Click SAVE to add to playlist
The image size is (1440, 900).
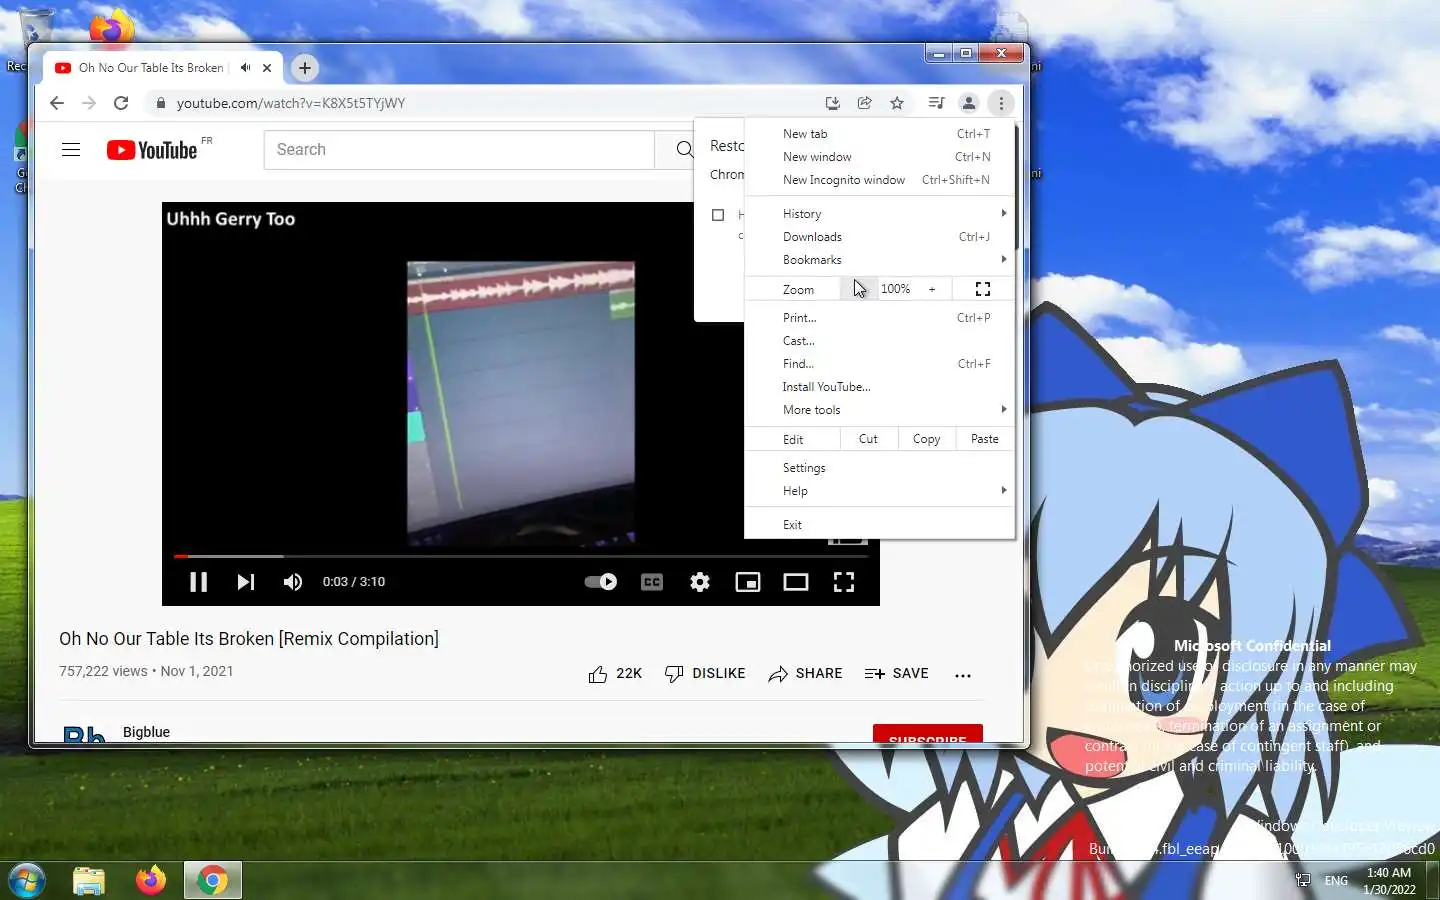pyautogui.click(x=896, y=674)
